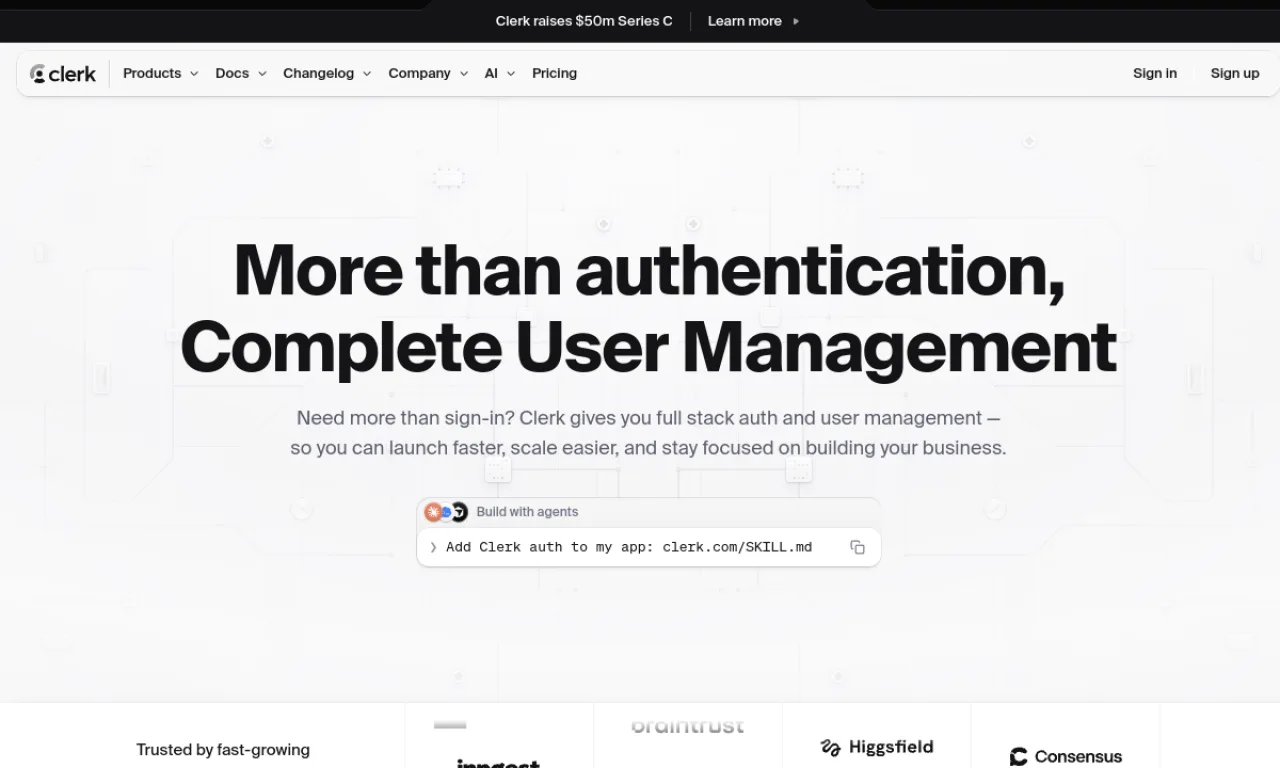Screen dimensions: 1280x768
Task: Click the orange starburst agent icon
Action: pyautogui.click(x=433, y=512)
